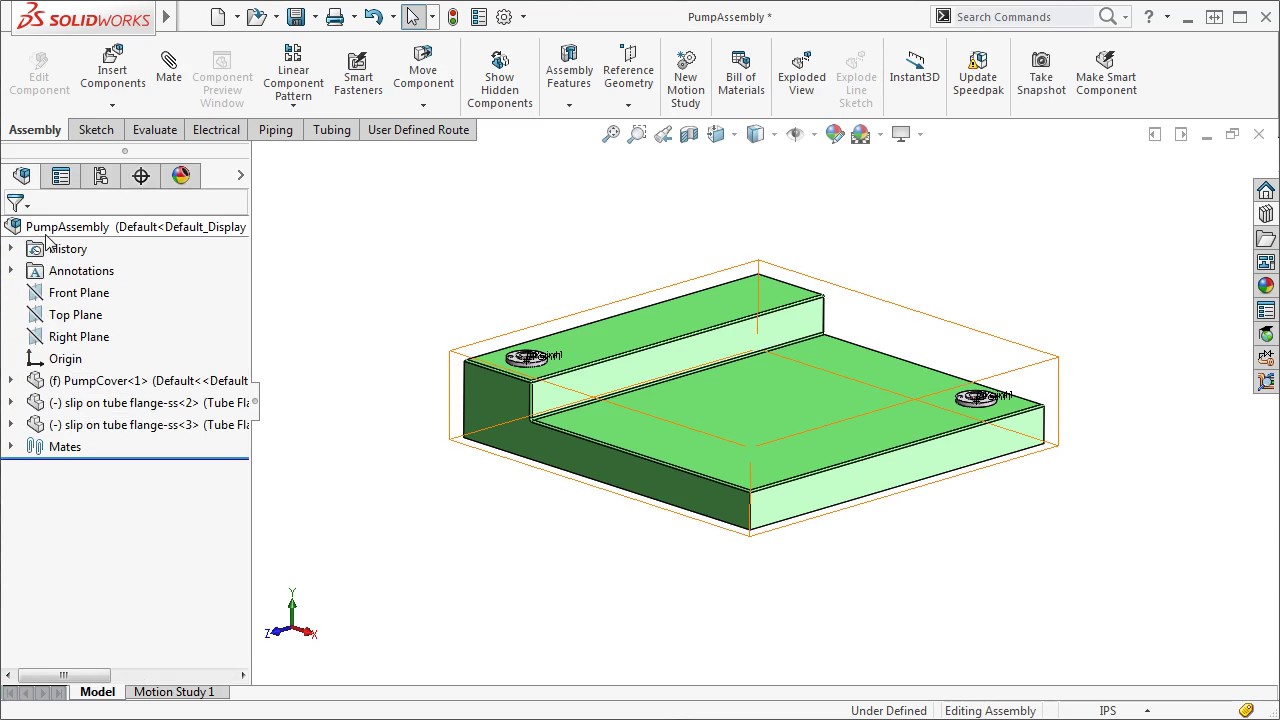Viewport: 1280px width, 720px height.
Task: Take Snapshot of the assembly
Action: point(1041,72)
